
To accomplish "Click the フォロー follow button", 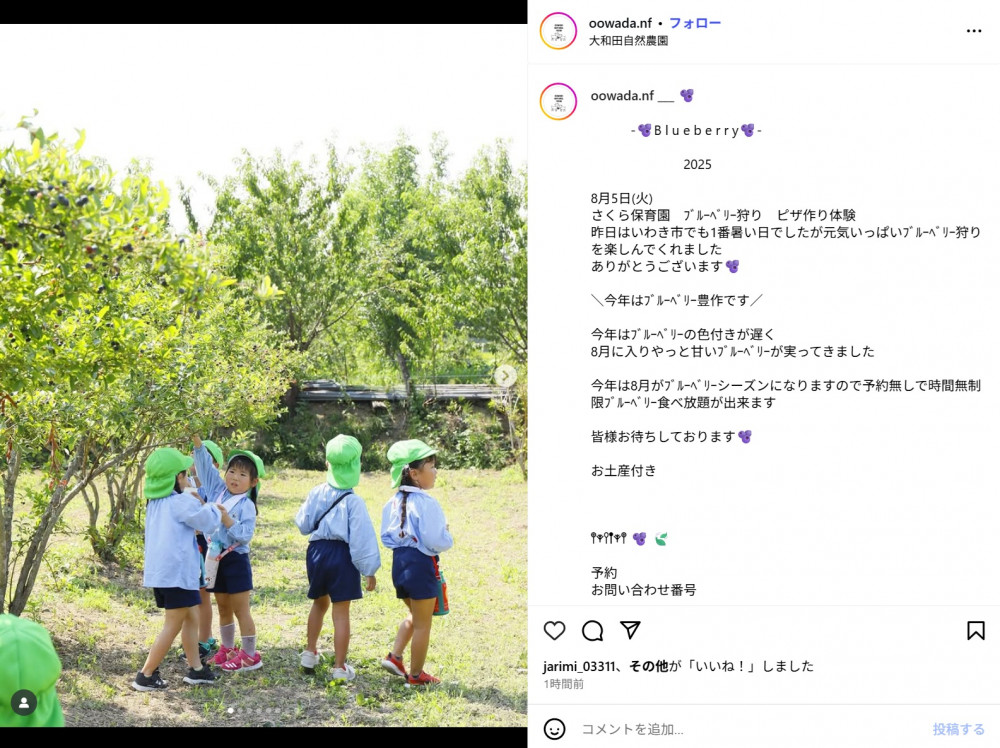I will click(695, 23).
